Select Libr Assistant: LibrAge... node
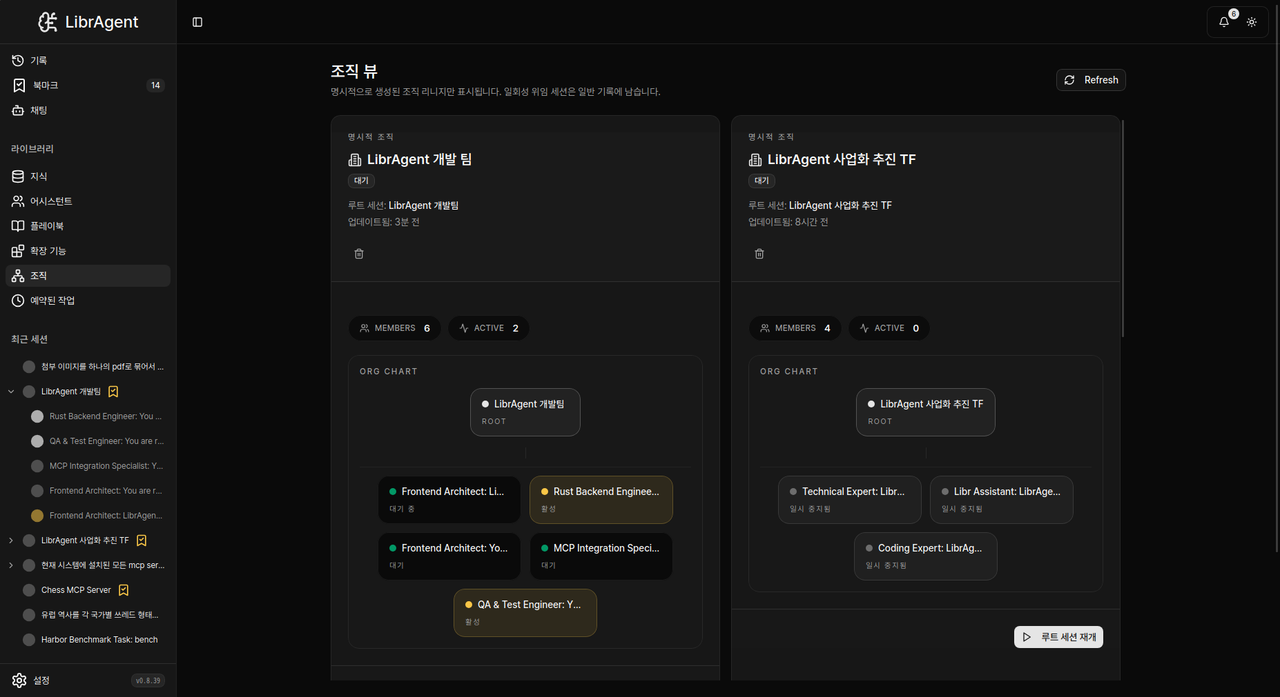Screen dimensions: 1280x697 [1001, 499]
